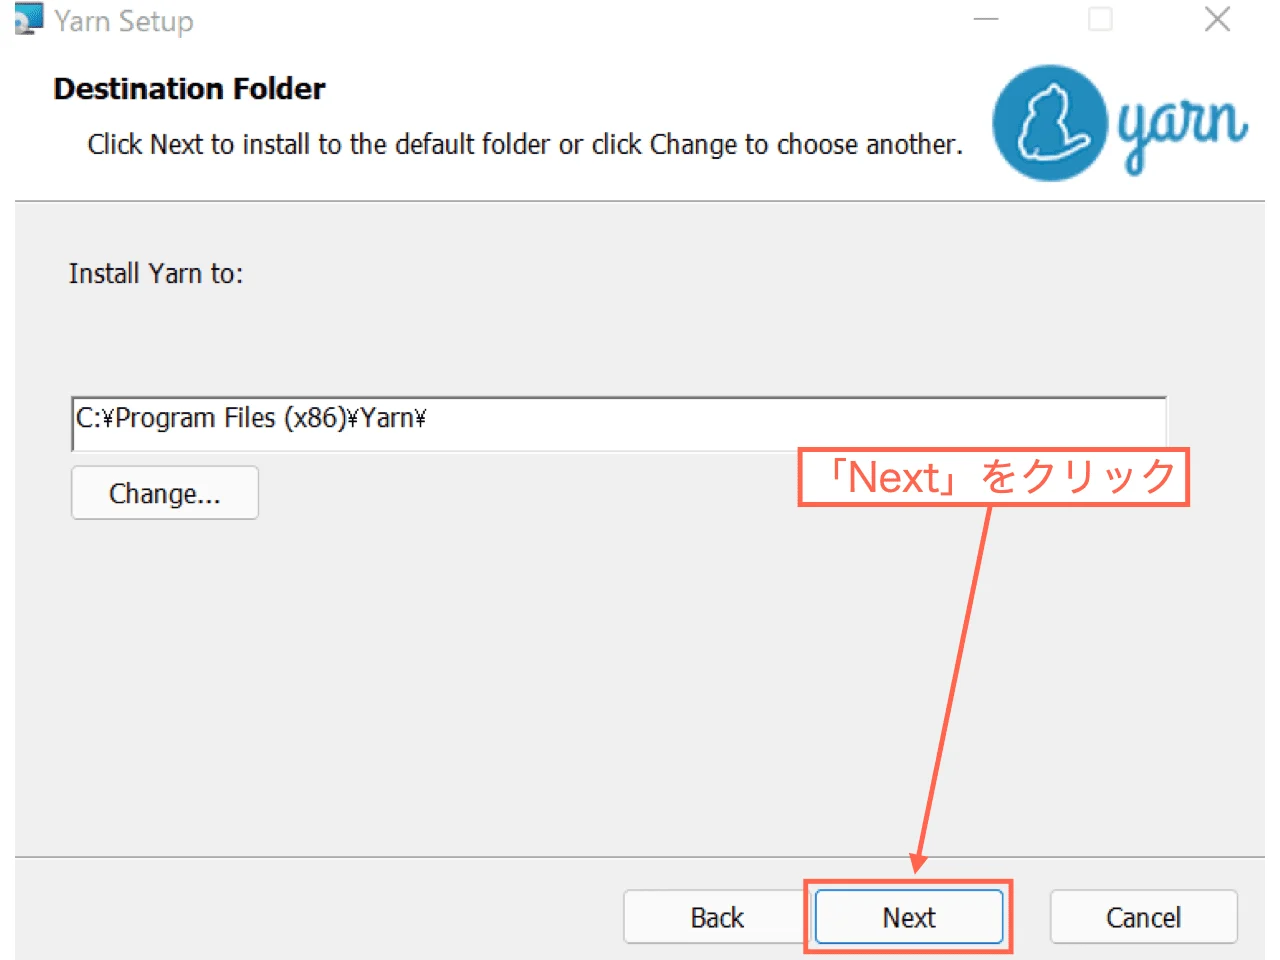Maximize the Yarn Setup window
This screenshot has height=960, width=1280.
click(1101, 19)
